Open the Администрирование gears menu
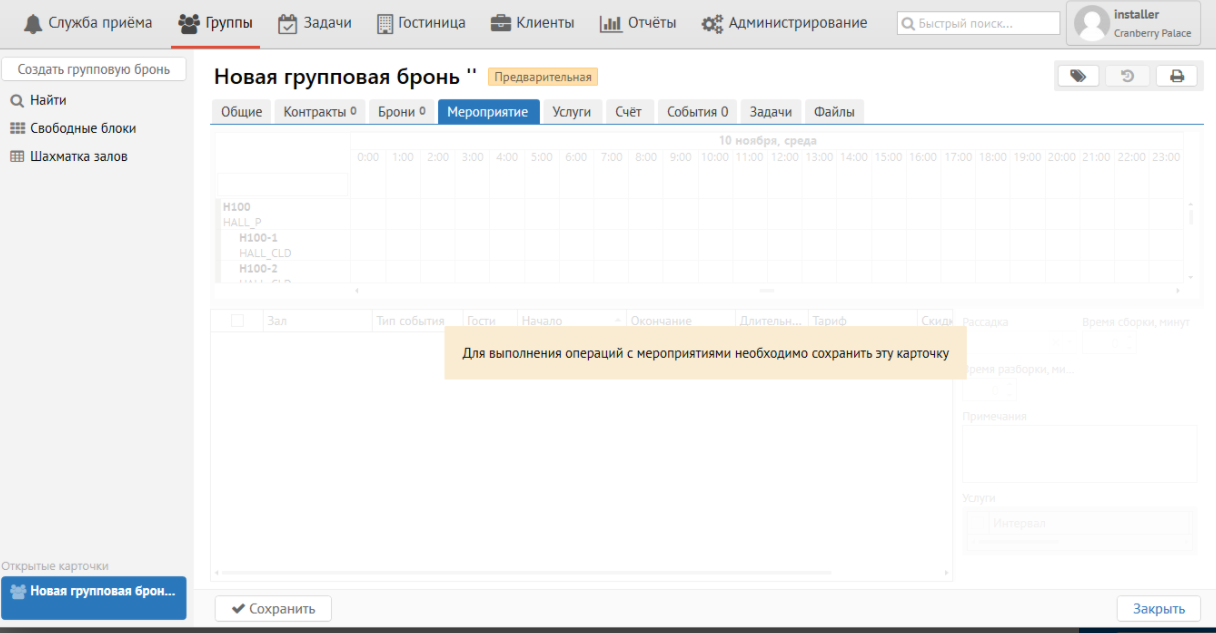 pos(784,23)
